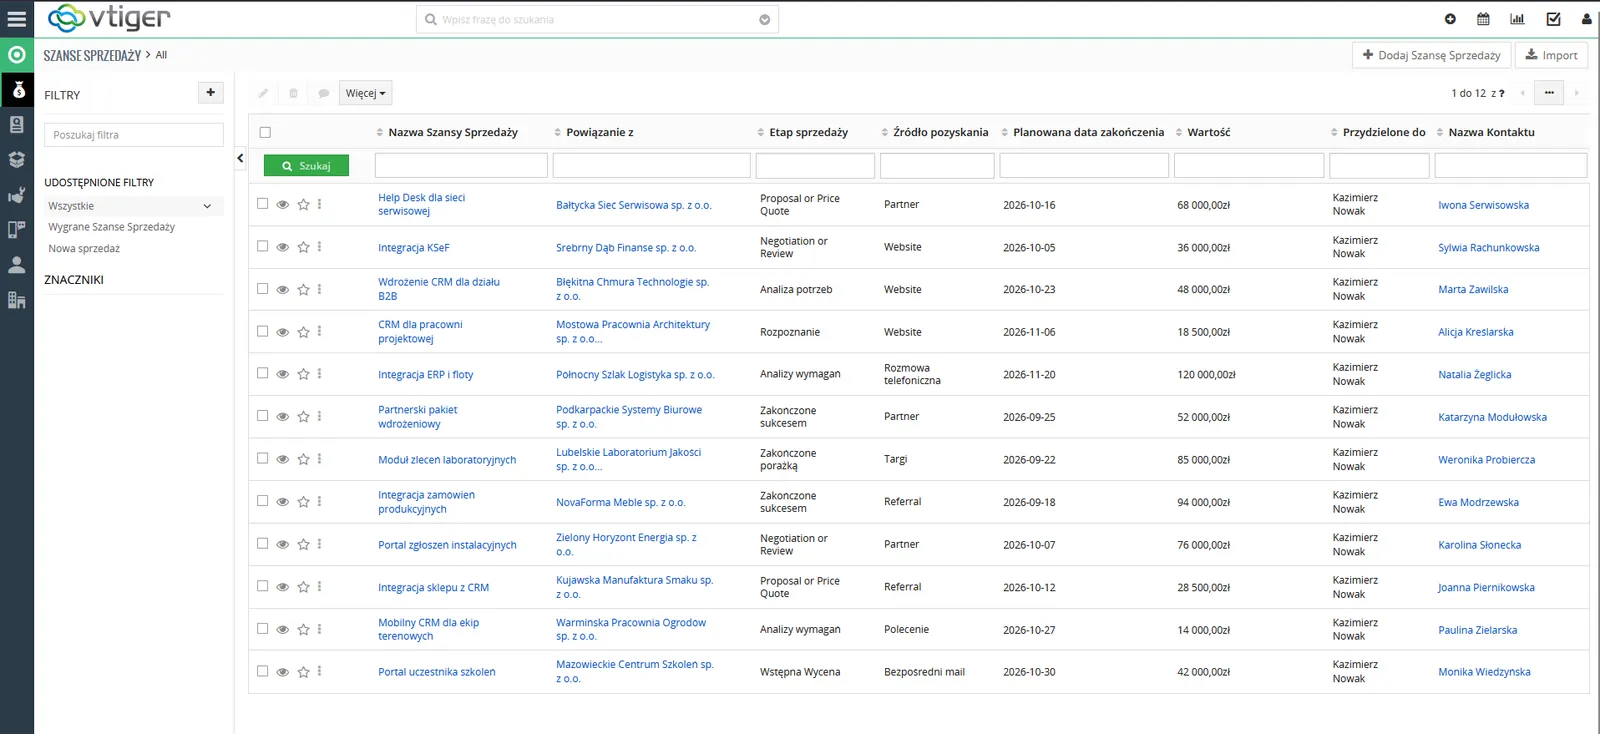Screen dimensions: 1600x734
Task: Click the SZANSE SPRZEDAŻY breadcrumb
Action: coord(92,55)
